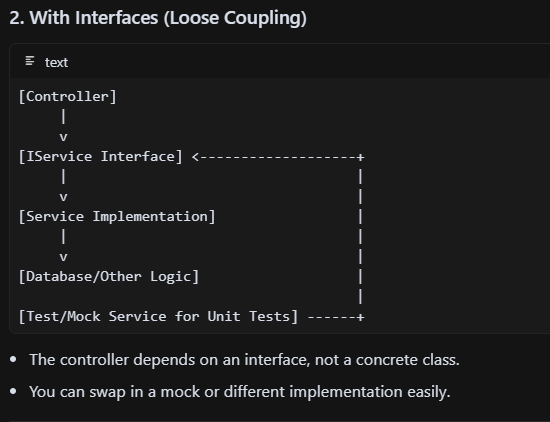This screenshot has height=422, width=550.
Task: Click the bullet dot before 'You can swap'
Action: (x=14, y=391)
